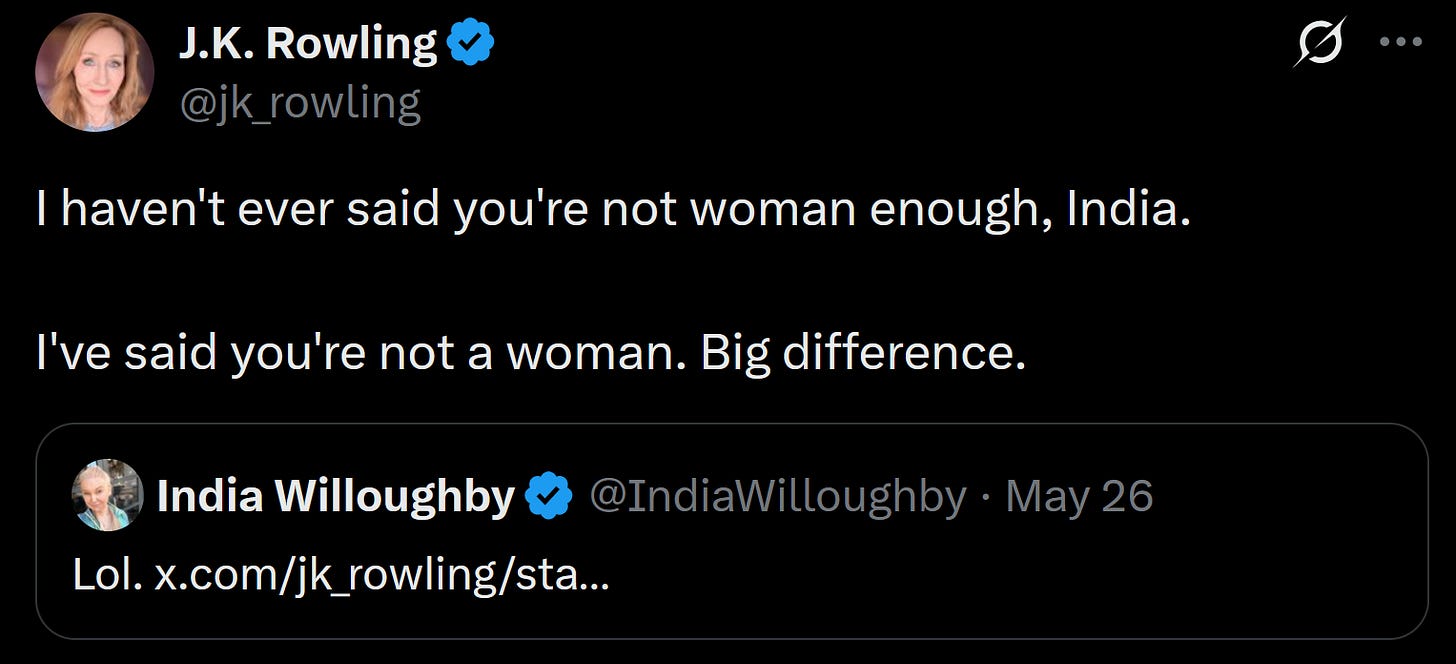Click J.K. Rowling's verified badge
This screenshot has height=664, width=1456.
[471, 44]
